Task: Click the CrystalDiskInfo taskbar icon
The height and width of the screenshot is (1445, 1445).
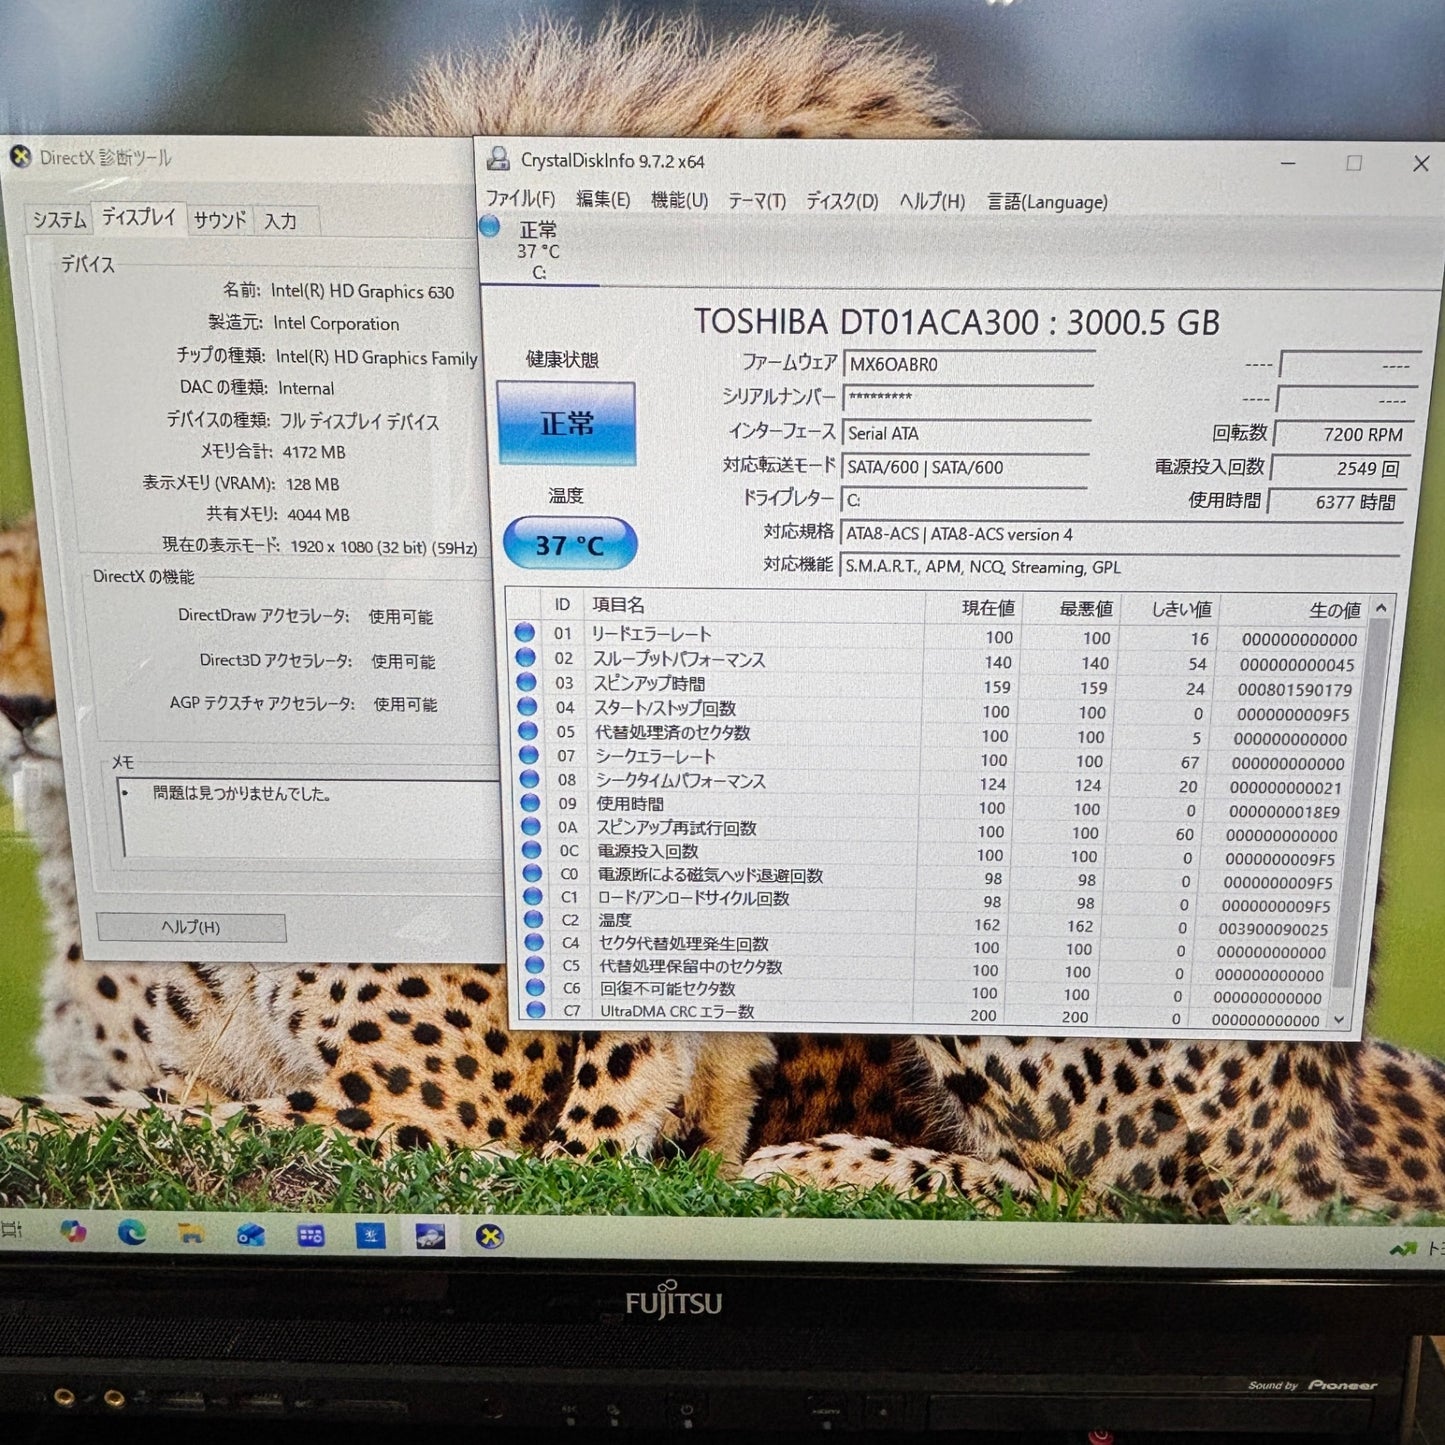Action: point(430,1236)
